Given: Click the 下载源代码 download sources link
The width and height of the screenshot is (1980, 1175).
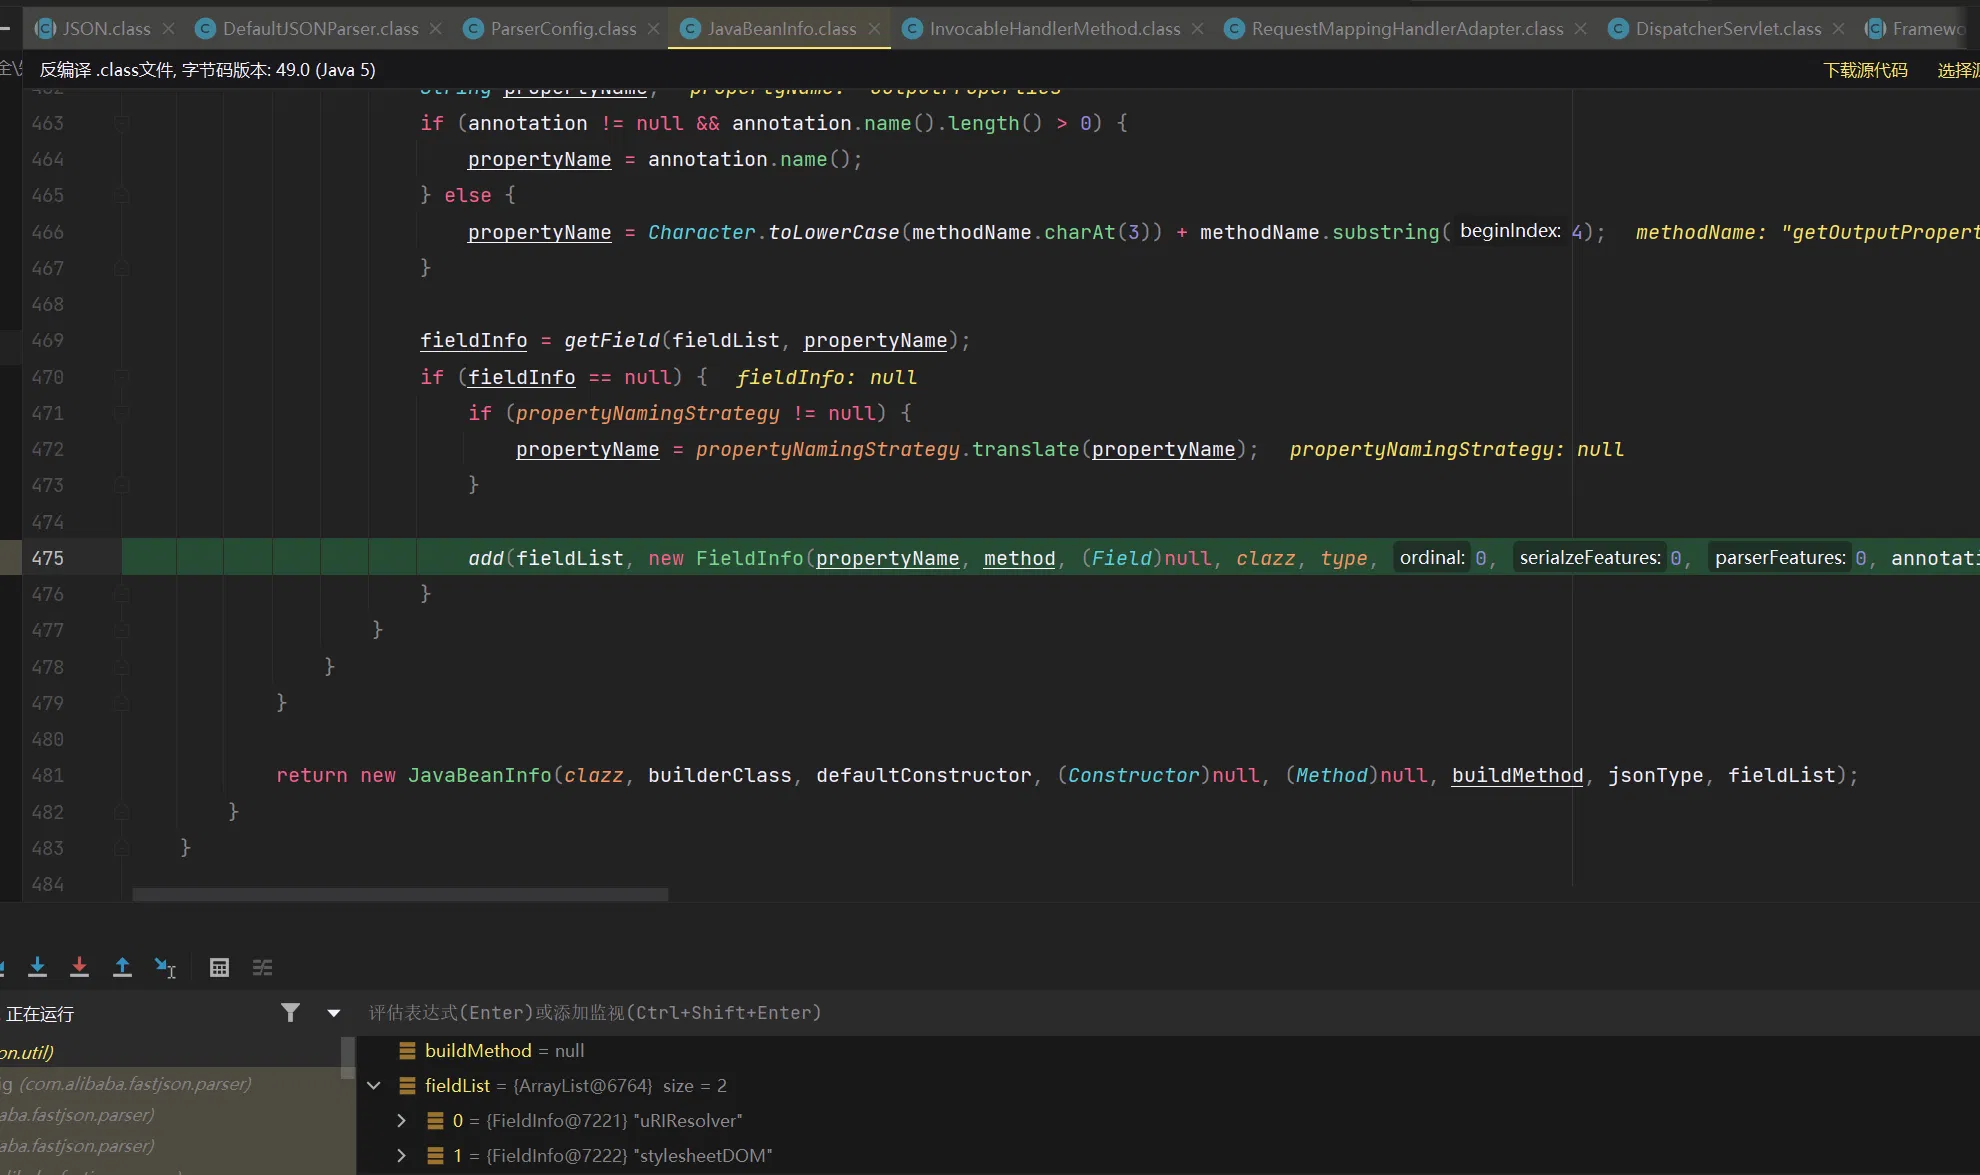Looking at the screenshot, I should (1865, 70).
